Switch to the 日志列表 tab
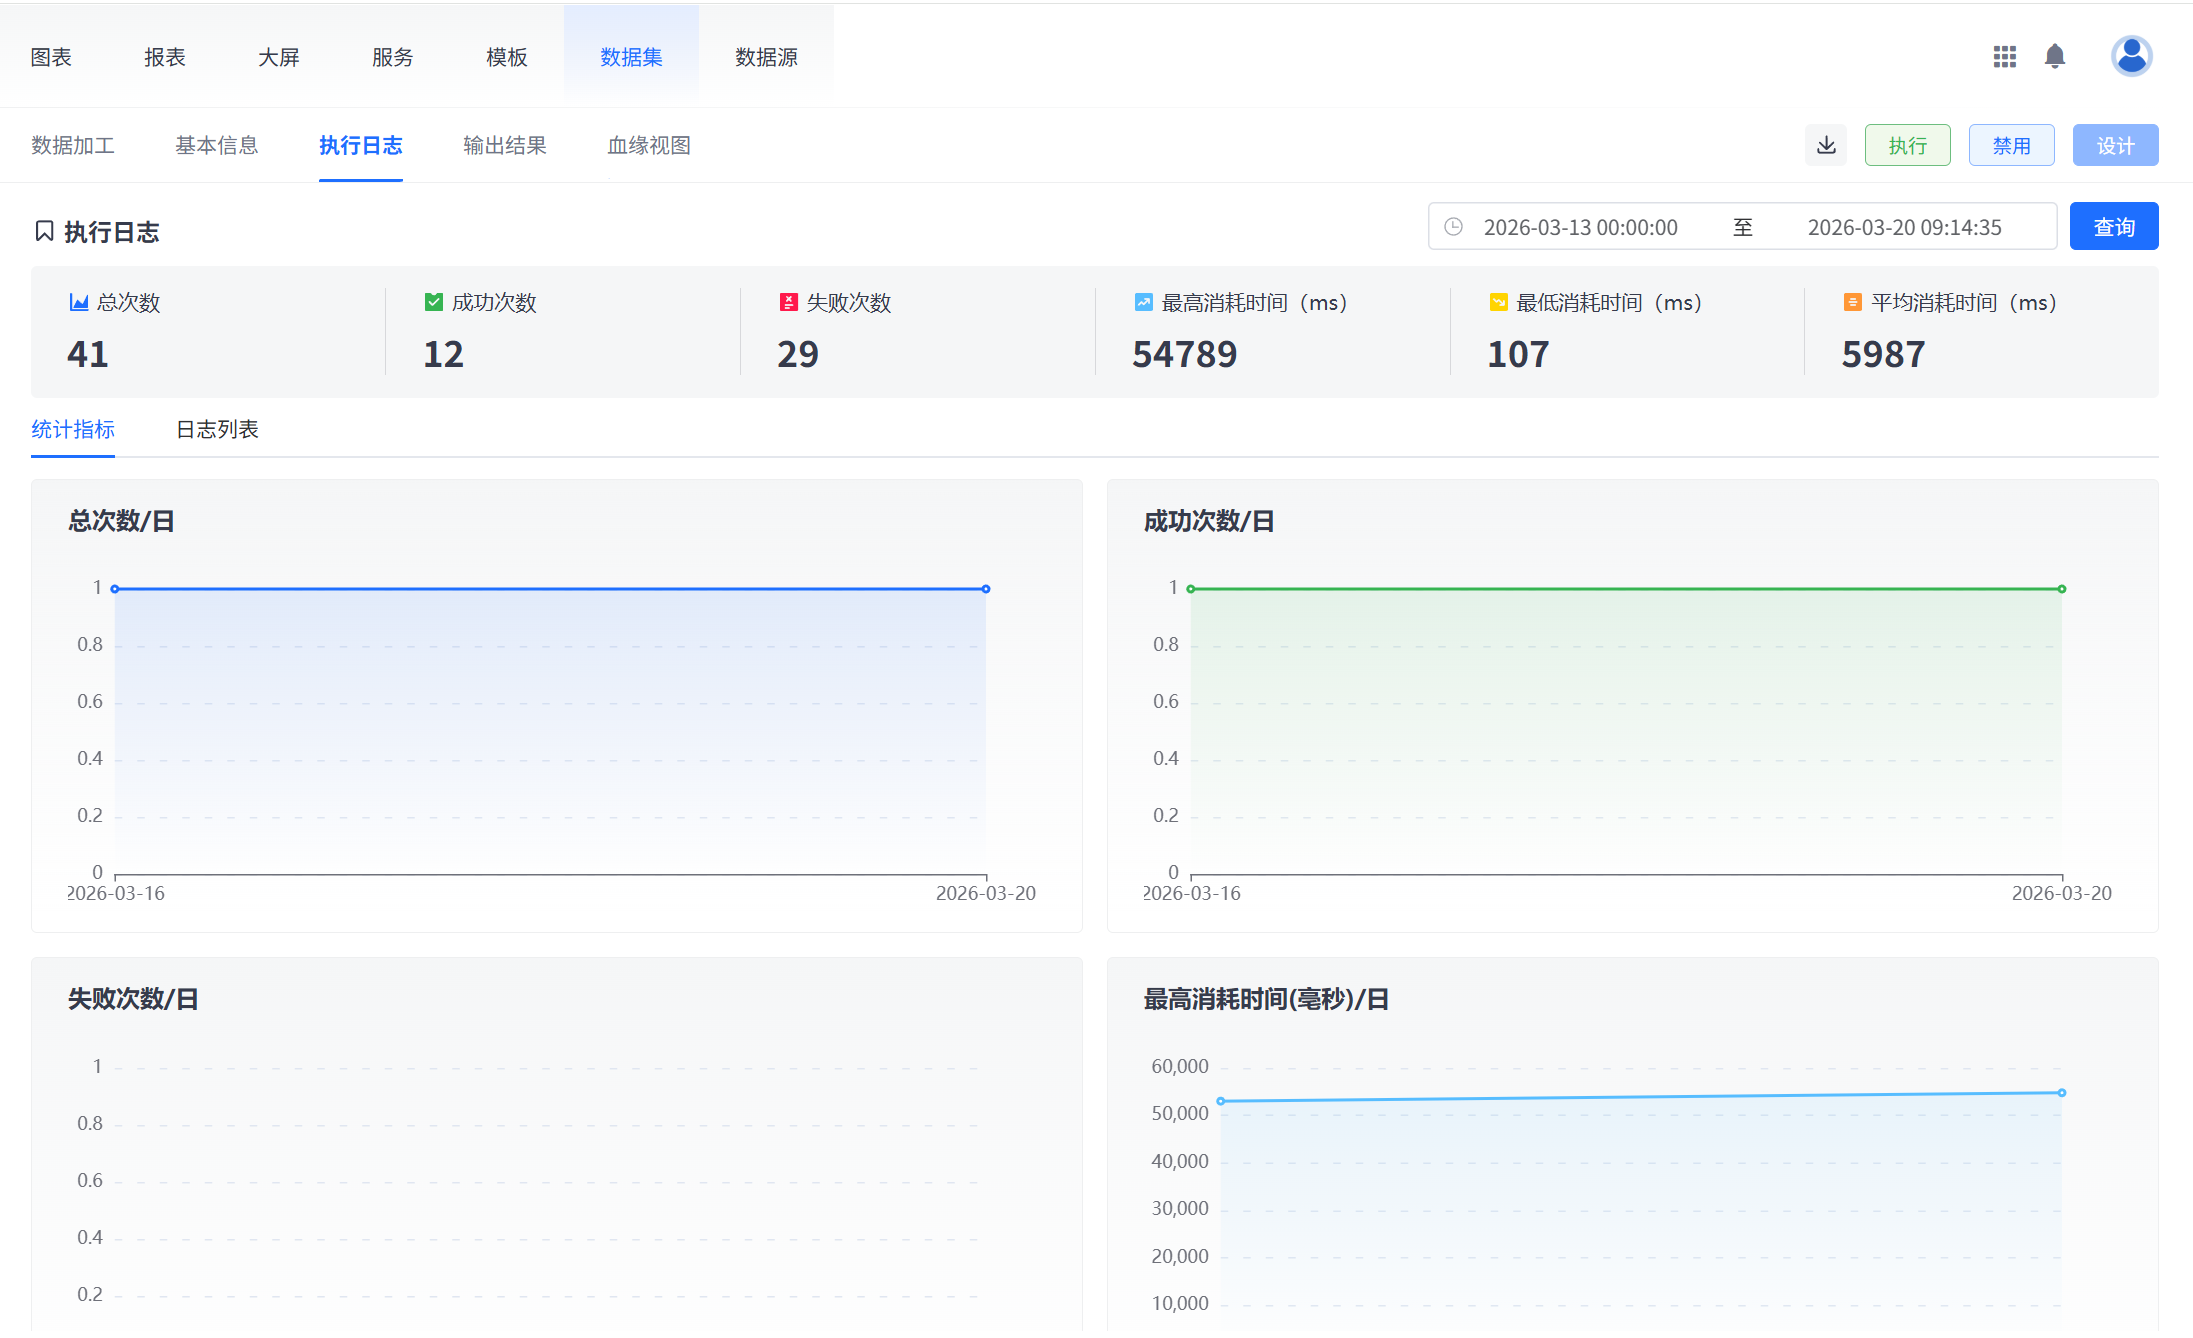2193x1338 pixels. (x=217, y=429)
